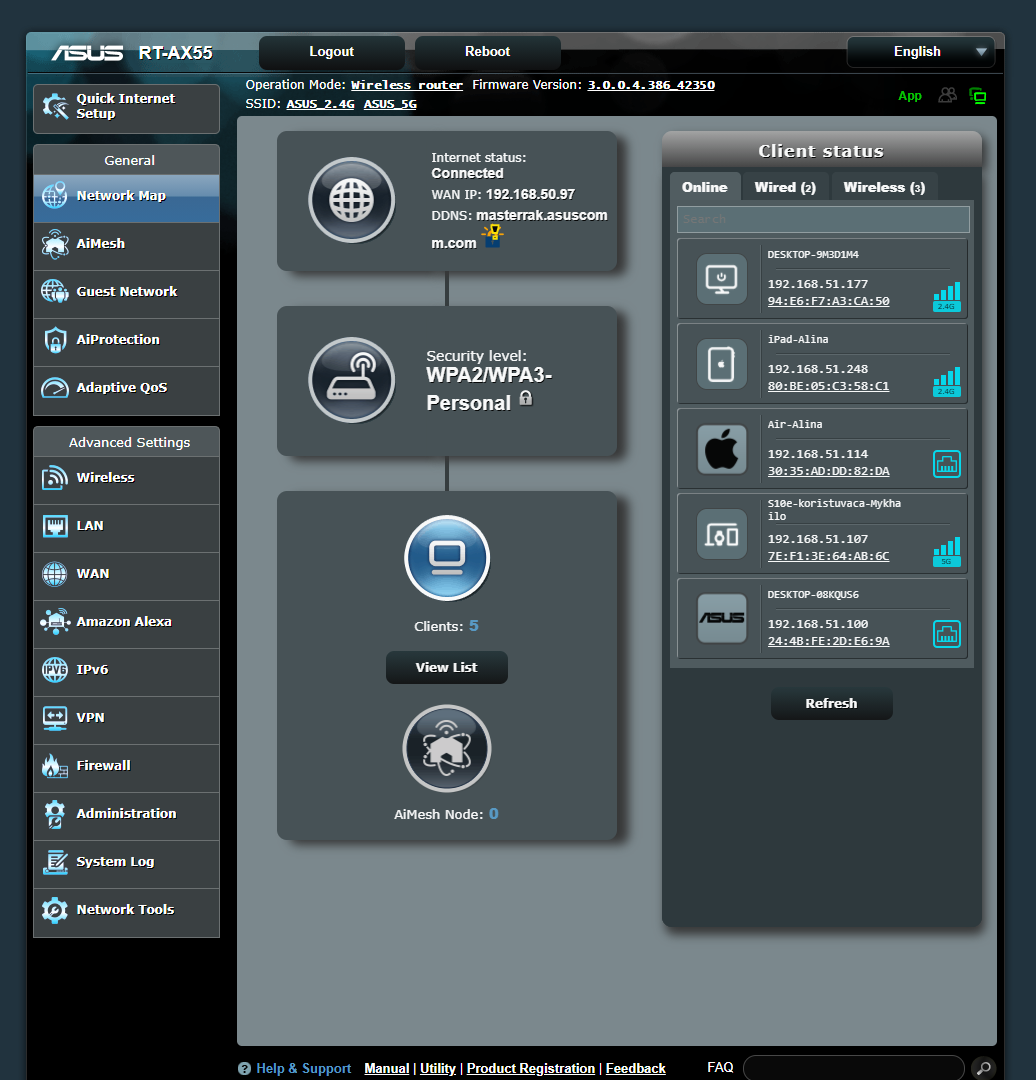Open System Log
Viewport: 1036px width, 1080px height.
tap(126, 864)
